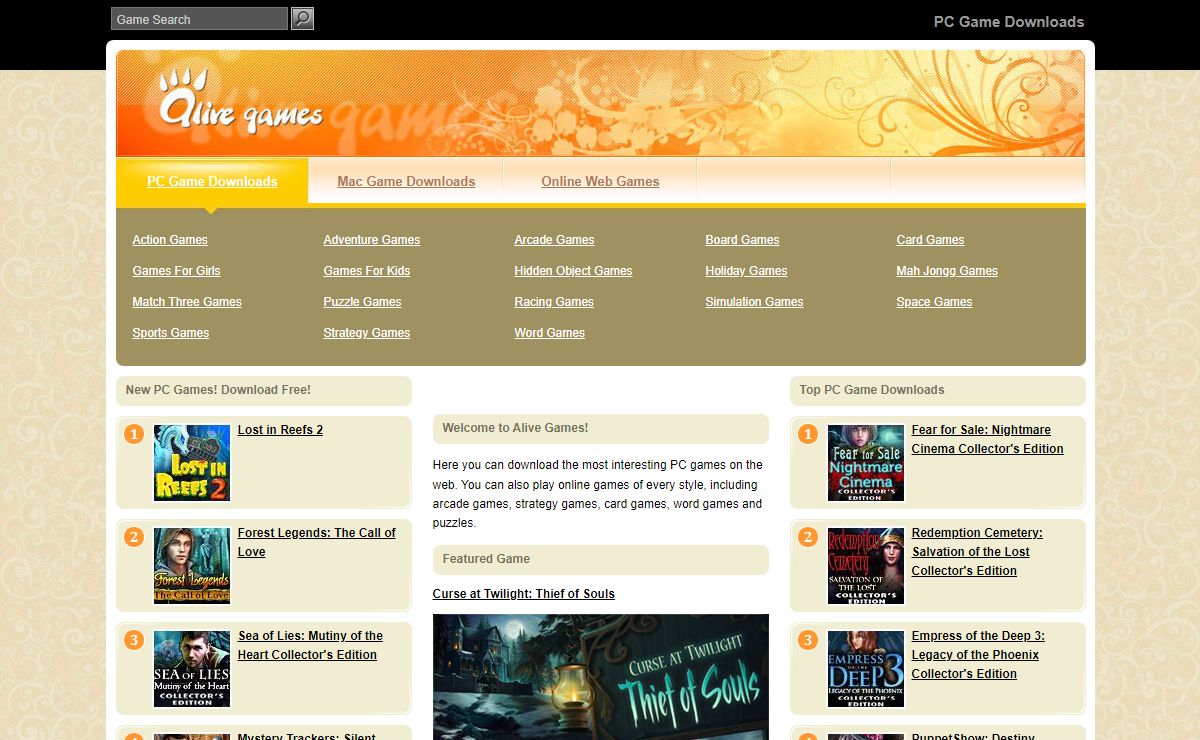The height and width of the screenshot is (740, 1200).
Task: Open Space Games category
Action: tap(934, 302)
